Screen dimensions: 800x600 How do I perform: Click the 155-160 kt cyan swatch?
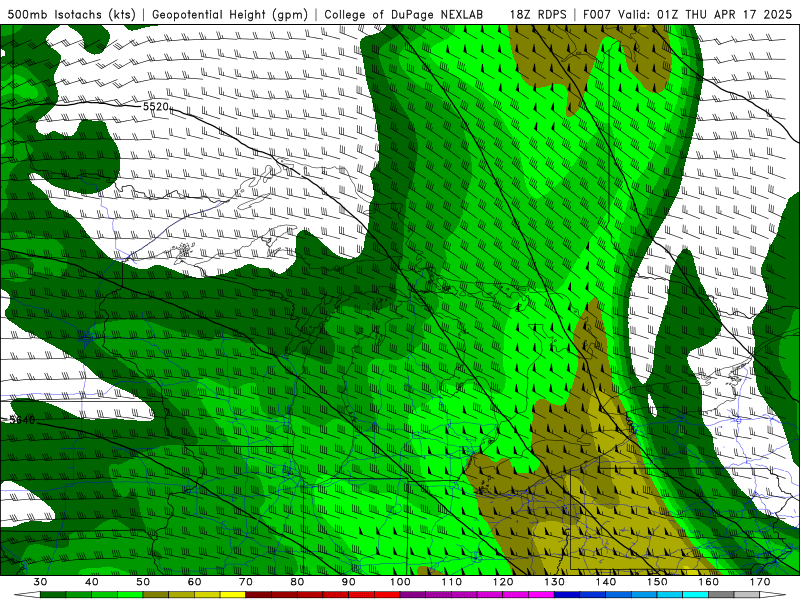(695, 595)
